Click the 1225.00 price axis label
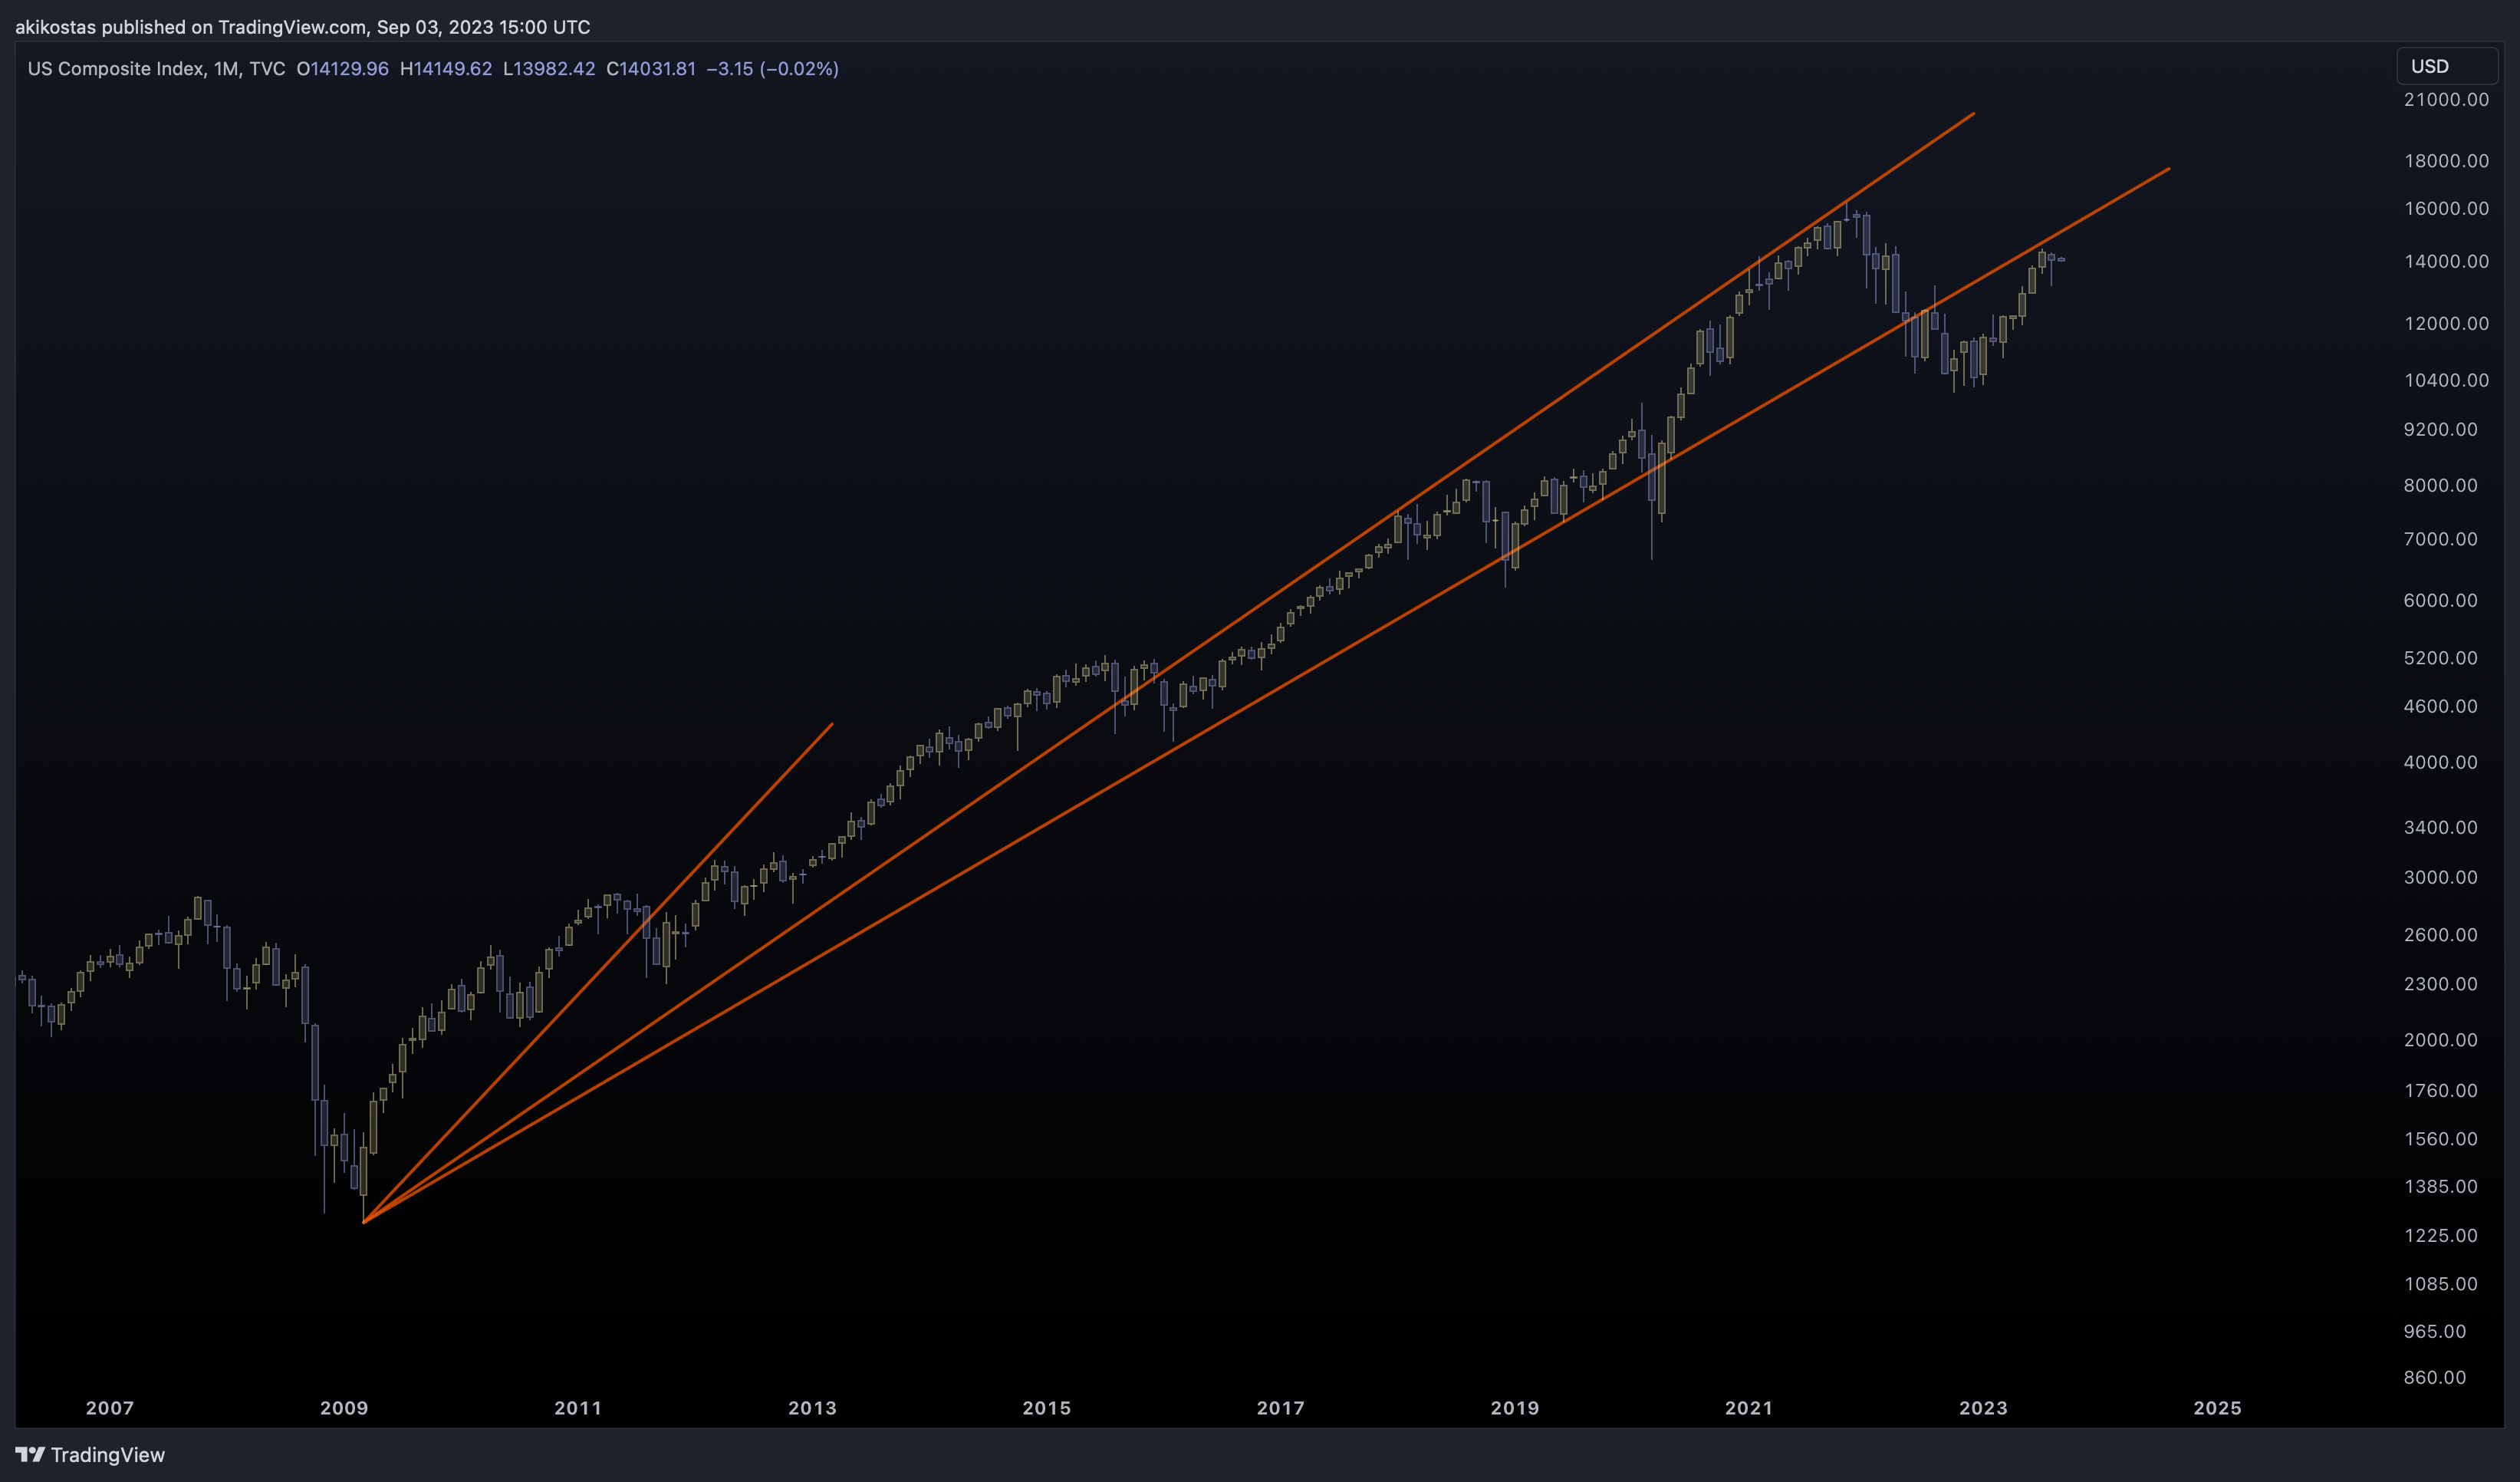Viewport: 2520px width, 1482px height. 2440,1236
